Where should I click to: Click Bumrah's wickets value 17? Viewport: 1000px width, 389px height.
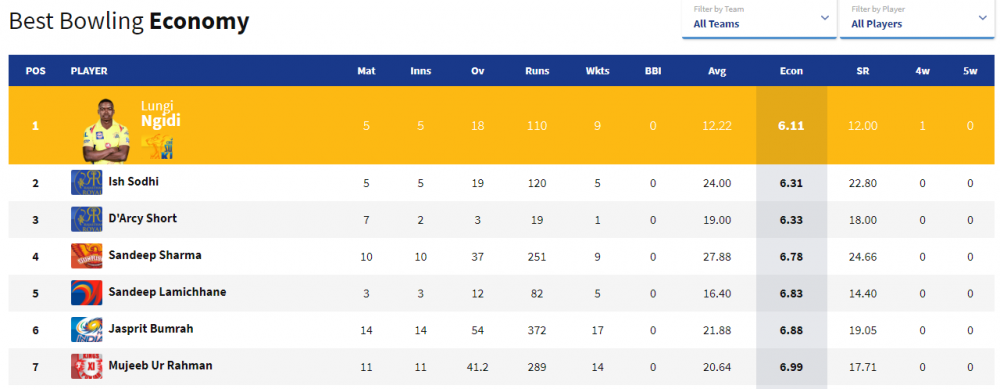(598, 330)
